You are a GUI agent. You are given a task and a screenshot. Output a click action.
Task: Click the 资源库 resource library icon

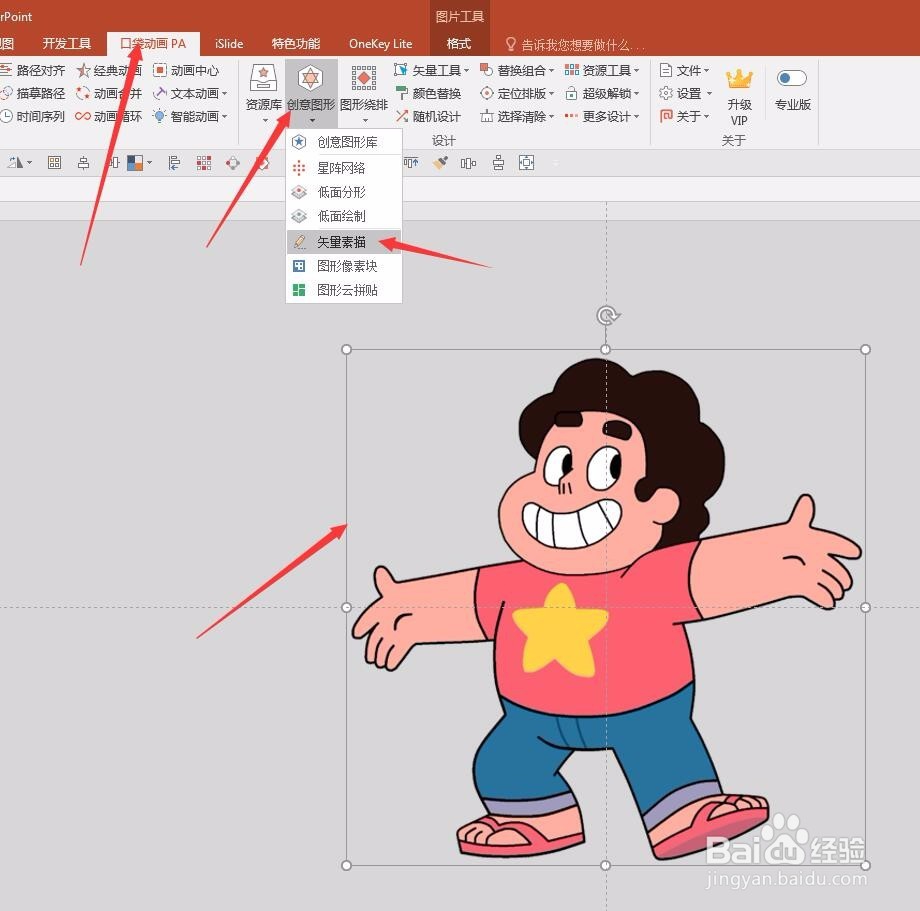263,78
